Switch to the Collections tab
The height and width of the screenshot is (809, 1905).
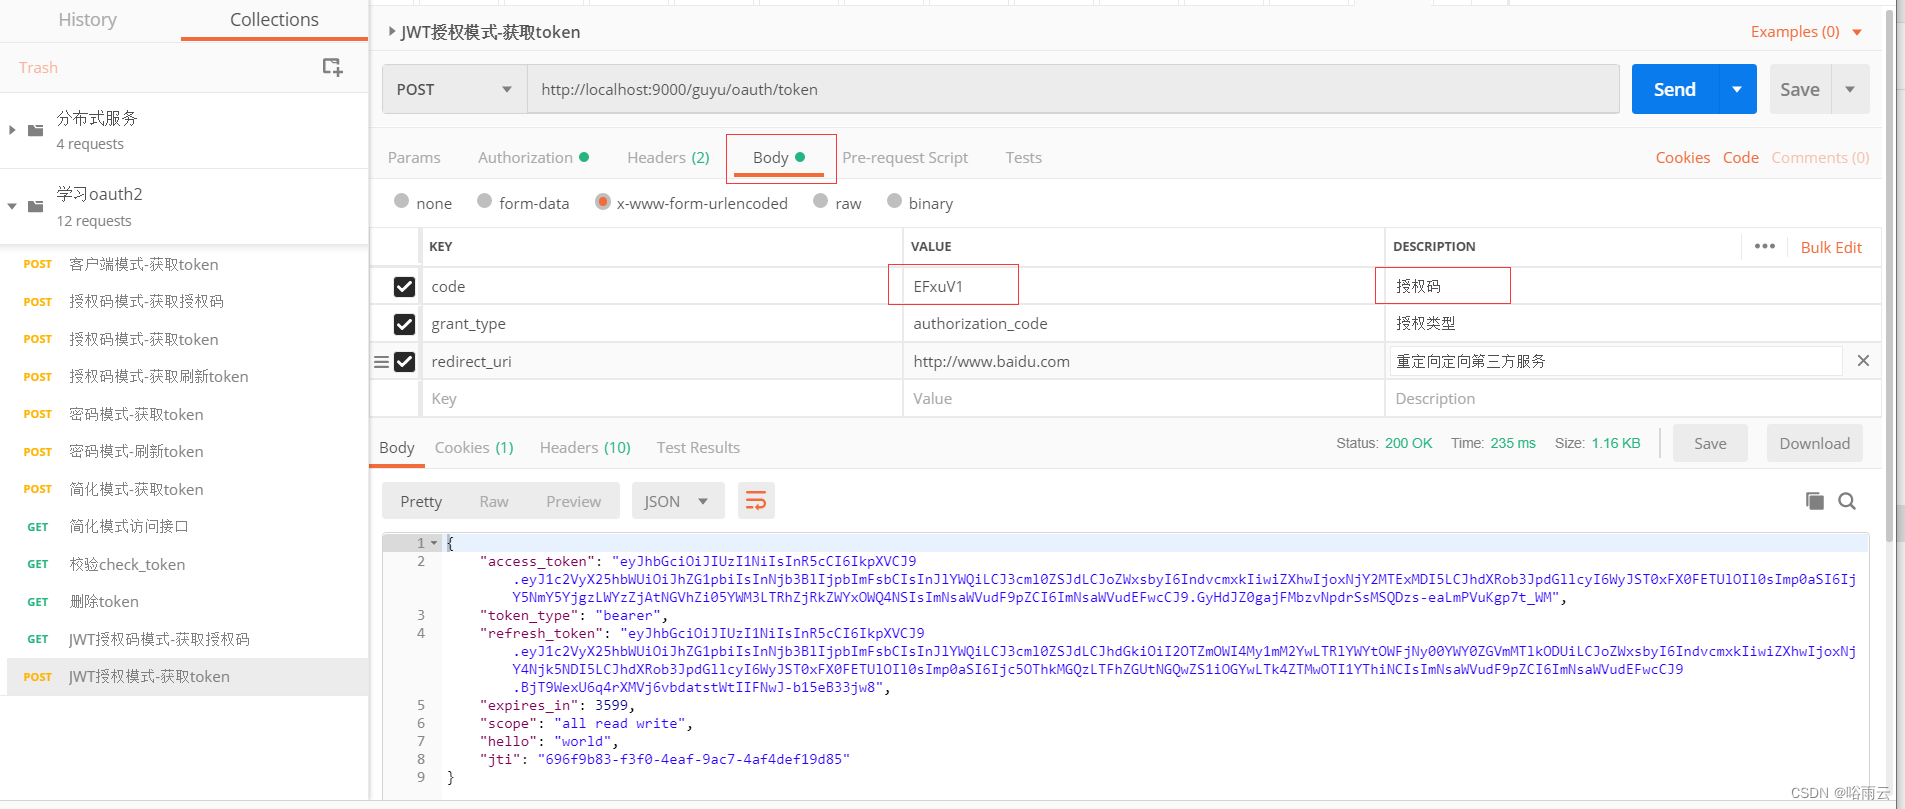point(274,20)
